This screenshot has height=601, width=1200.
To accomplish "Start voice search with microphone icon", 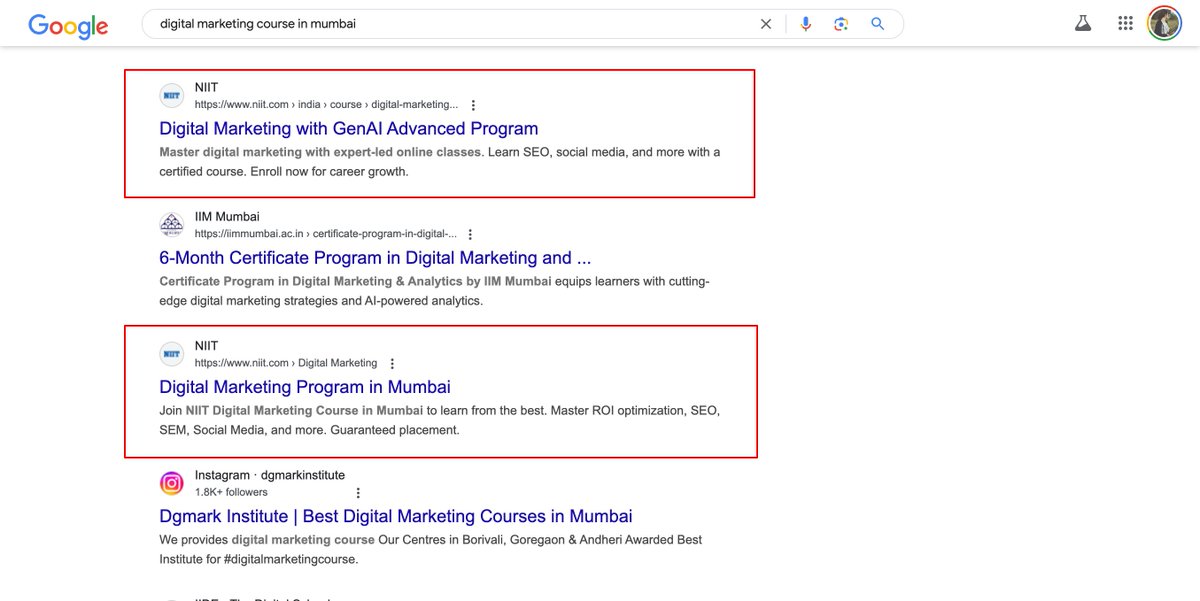I will coord(806,24).
